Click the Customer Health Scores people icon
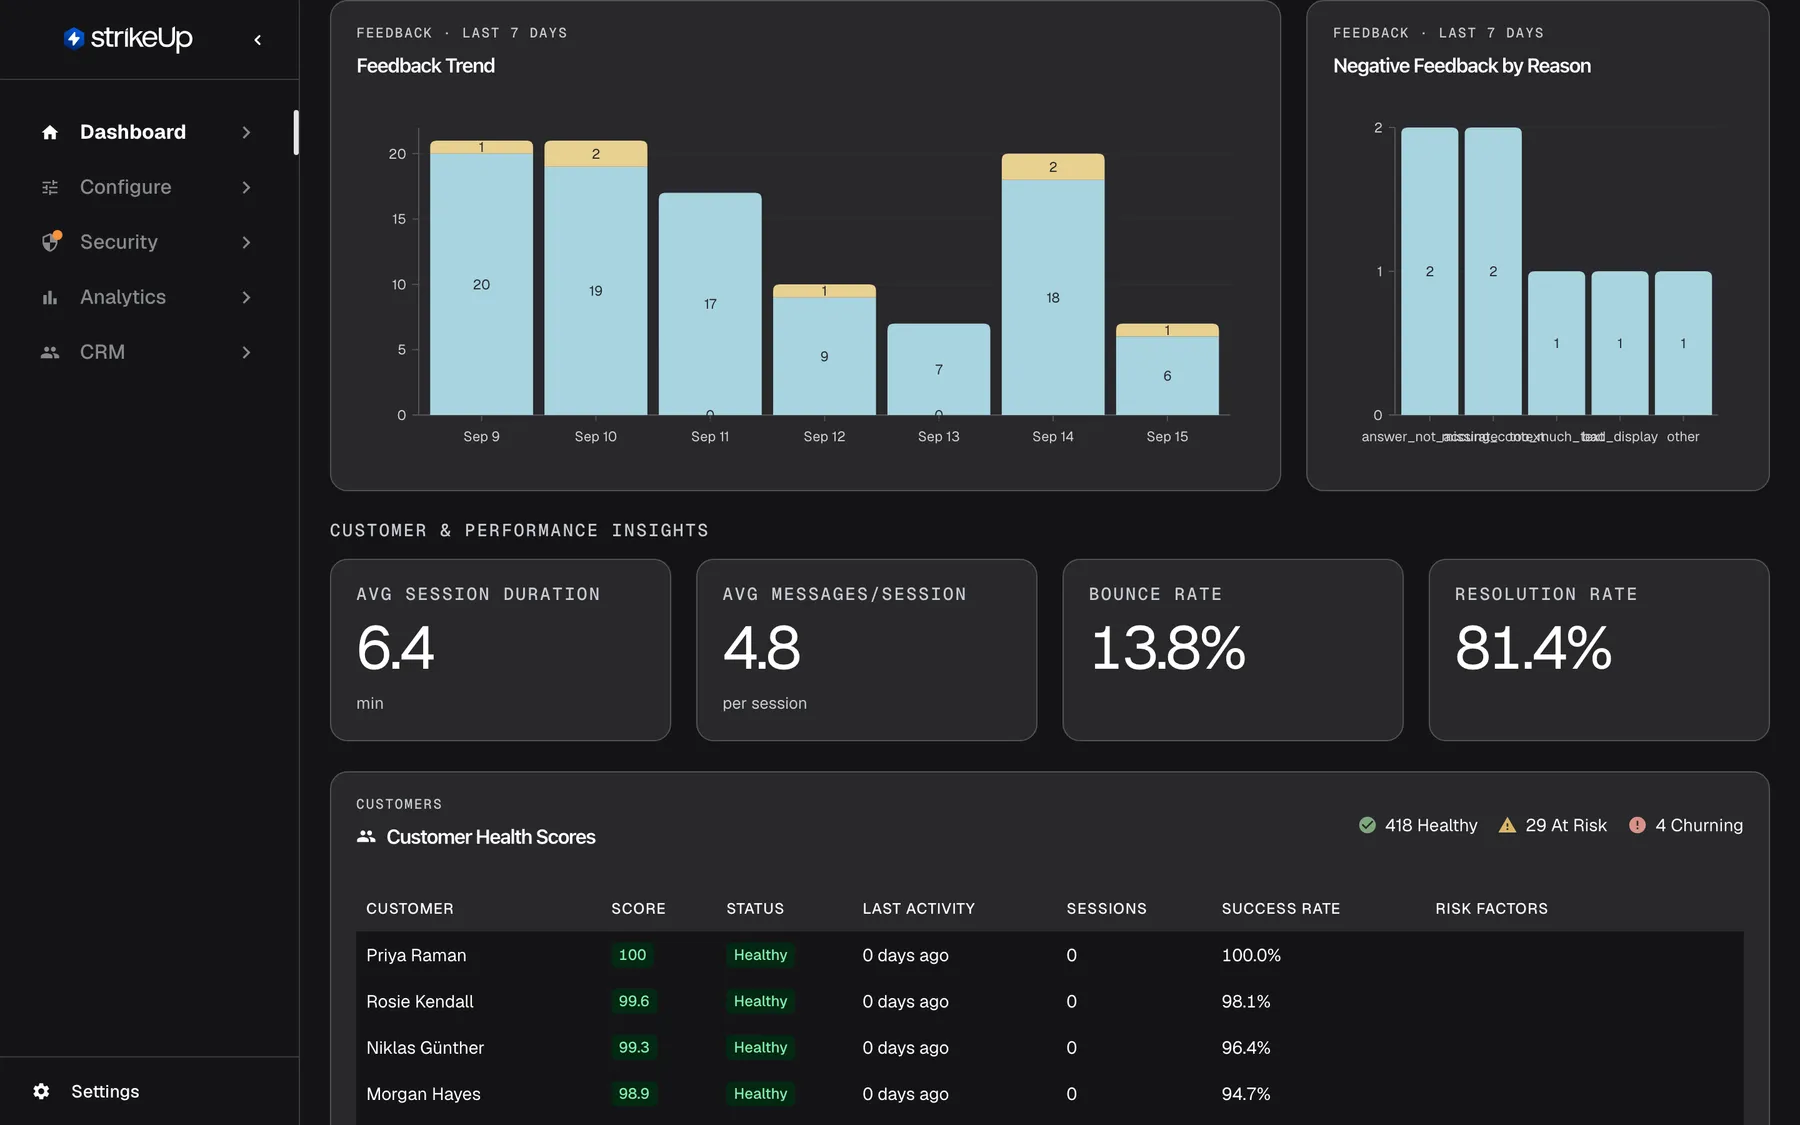Viewport: 1800px width, 1125px height. coord(366,836)
